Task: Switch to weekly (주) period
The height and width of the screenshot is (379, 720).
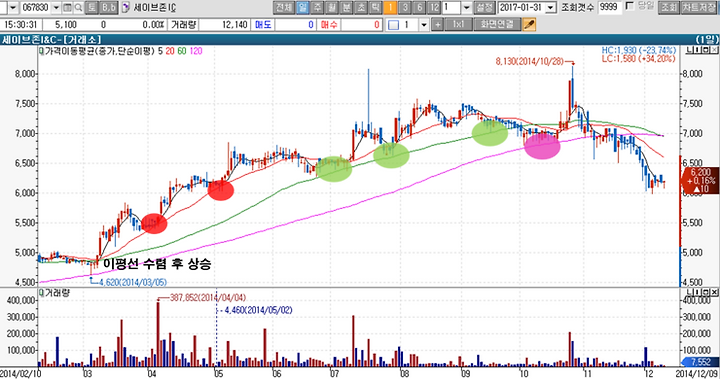Action: [317, 7]
